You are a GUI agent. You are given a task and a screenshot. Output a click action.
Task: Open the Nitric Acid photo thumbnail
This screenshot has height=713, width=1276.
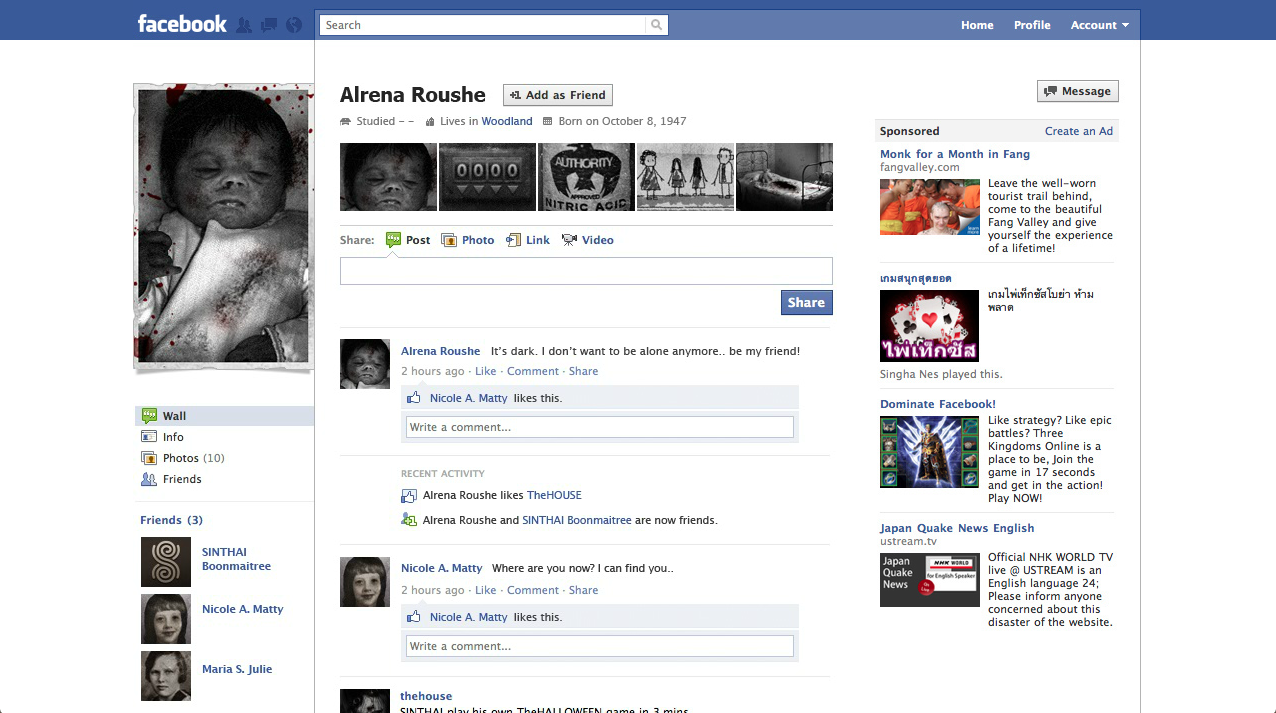(586, 177)
